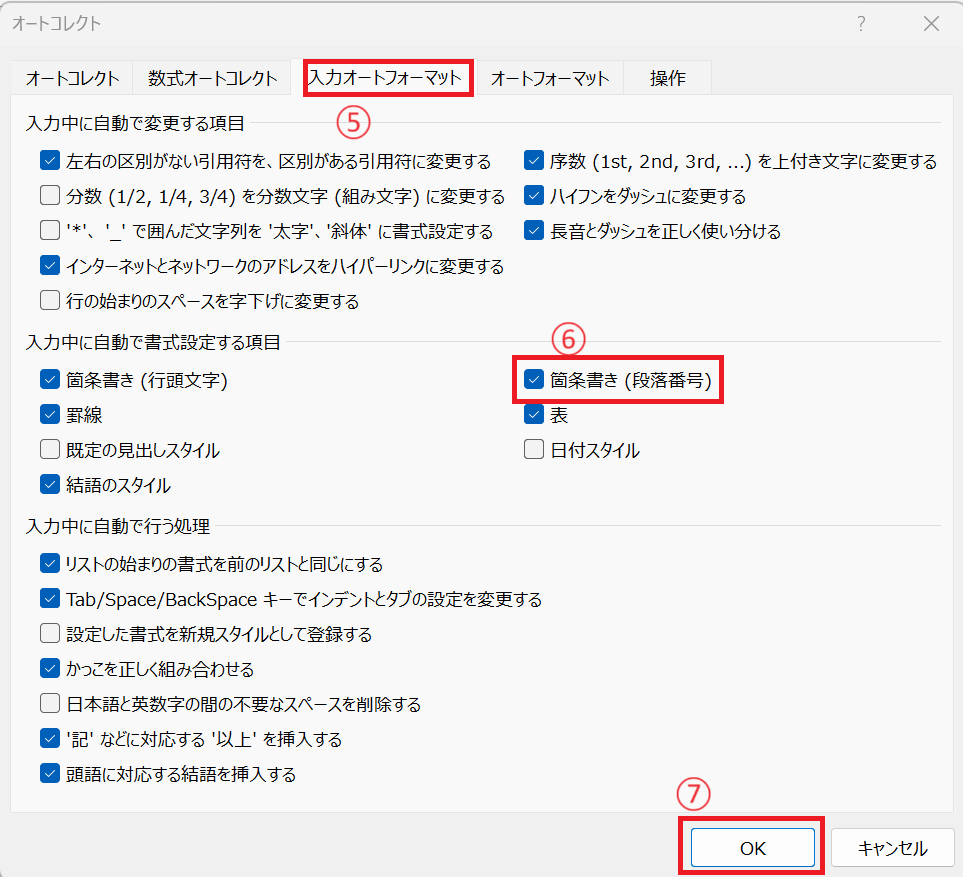Click the help question mark icon
963x877 pixels.
pos(861,25)
